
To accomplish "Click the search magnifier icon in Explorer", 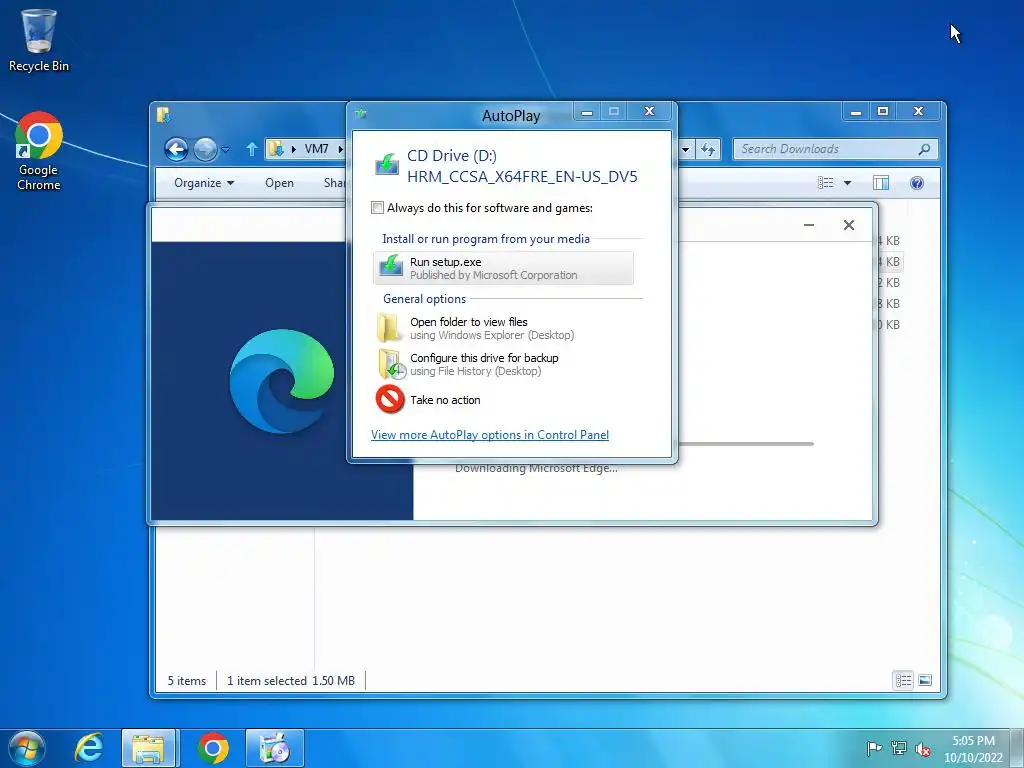I will tap(924, 149).
